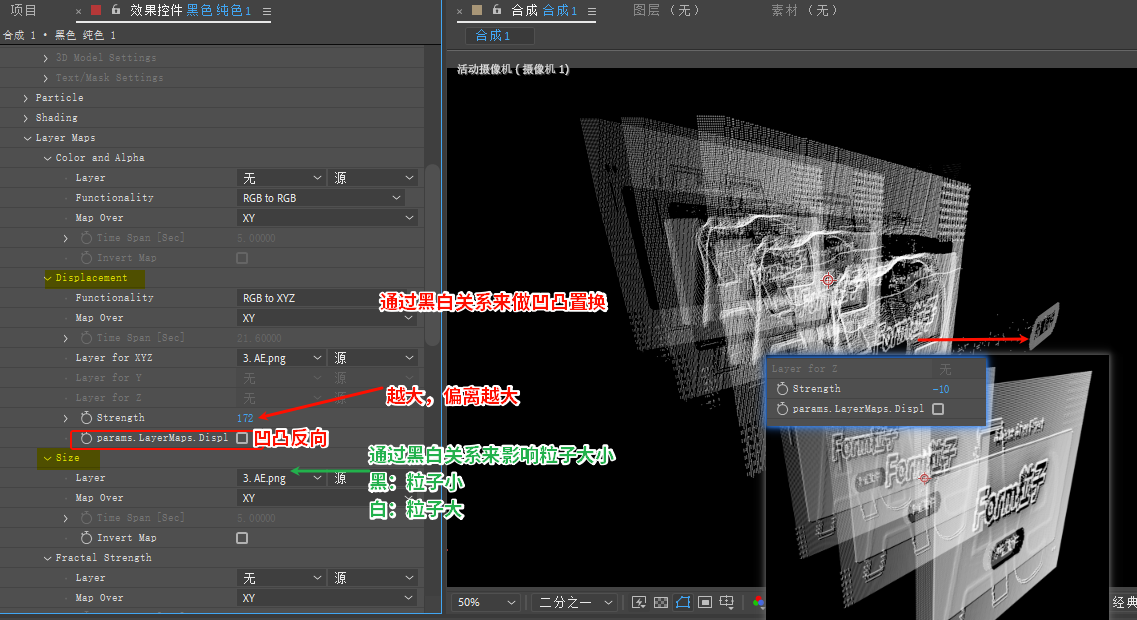Open the show channel RGB icon

758,602
